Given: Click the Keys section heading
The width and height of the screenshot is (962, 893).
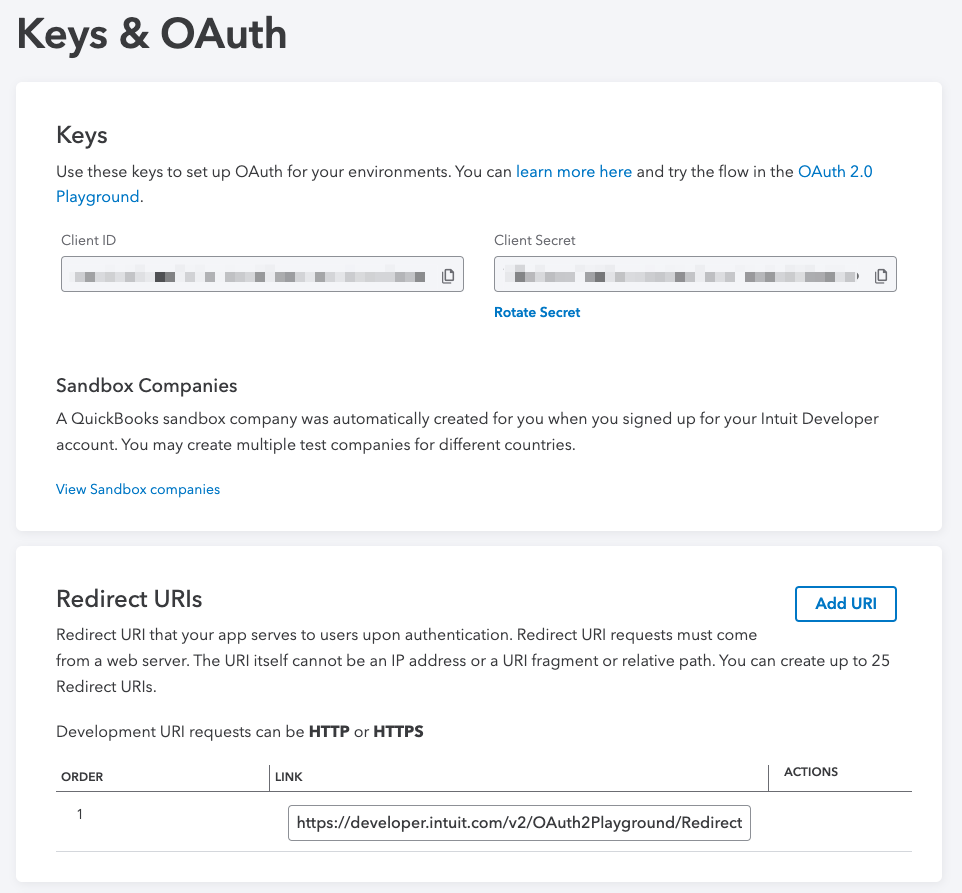Looking at the screenshot, I should tap(82, 135).
